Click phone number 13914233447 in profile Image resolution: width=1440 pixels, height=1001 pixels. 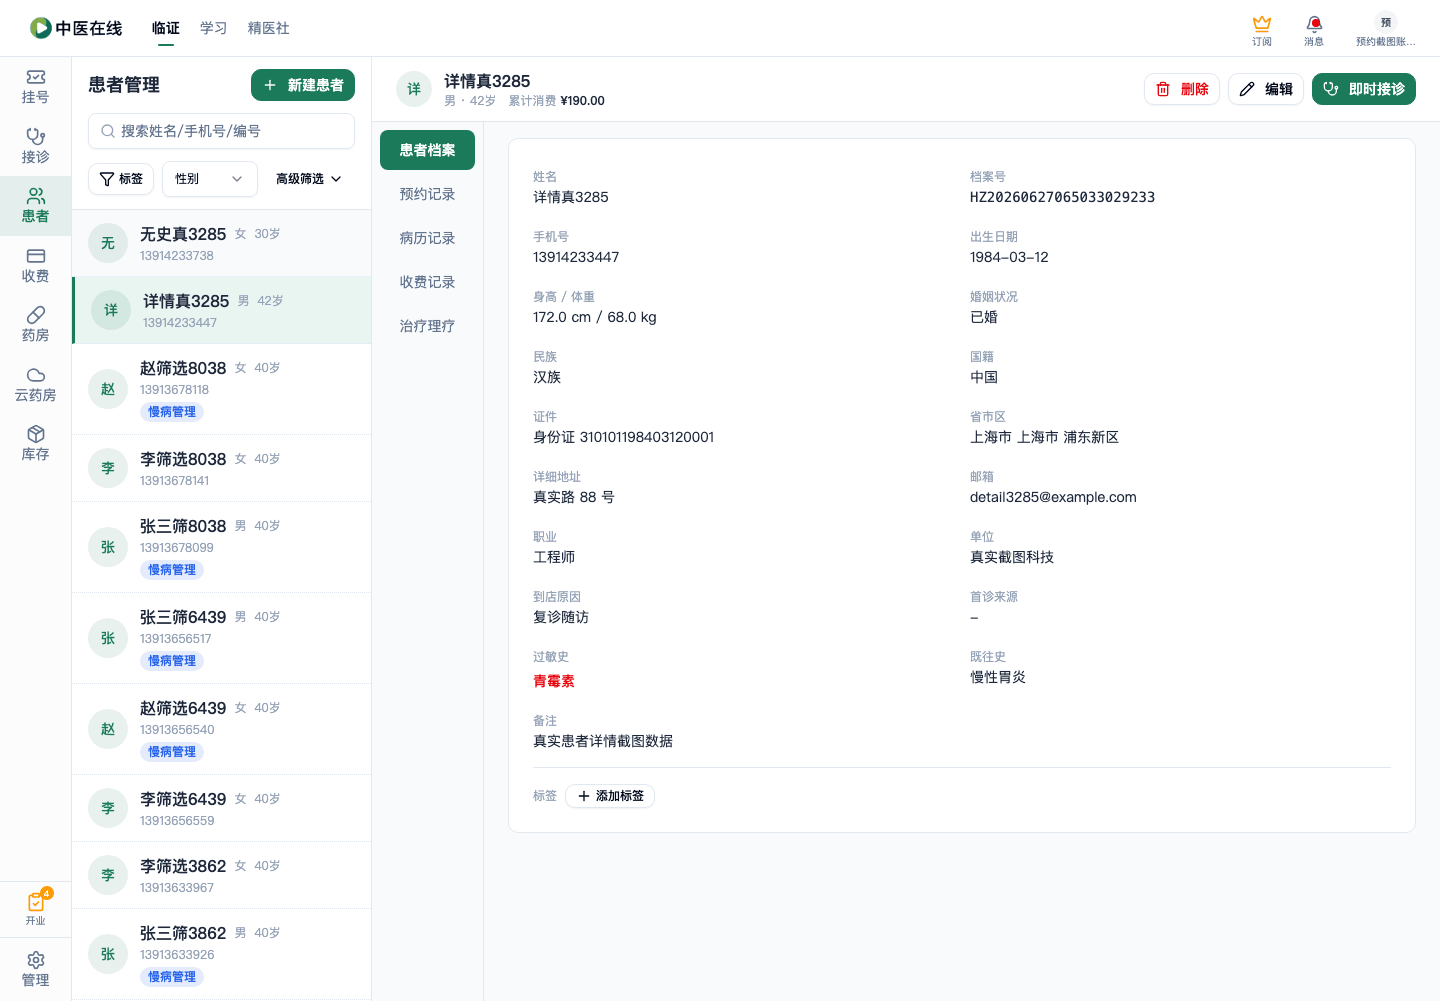coord(576,257)
